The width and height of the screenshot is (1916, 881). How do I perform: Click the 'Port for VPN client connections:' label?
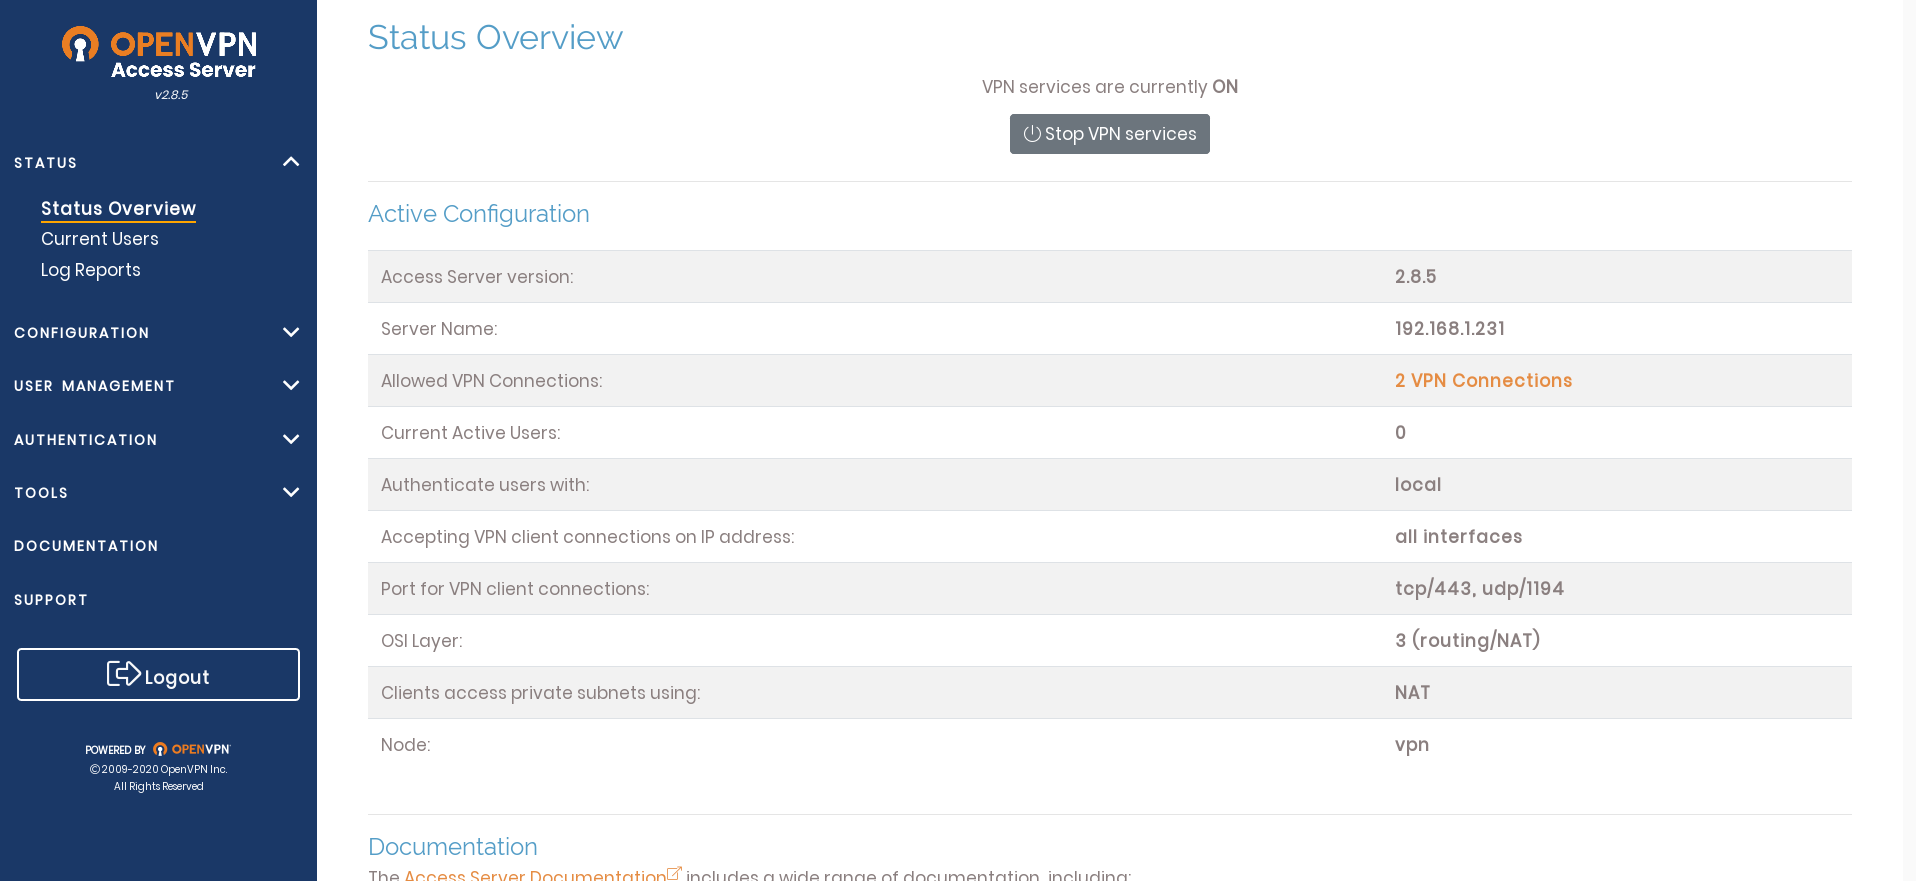(515, 589)
